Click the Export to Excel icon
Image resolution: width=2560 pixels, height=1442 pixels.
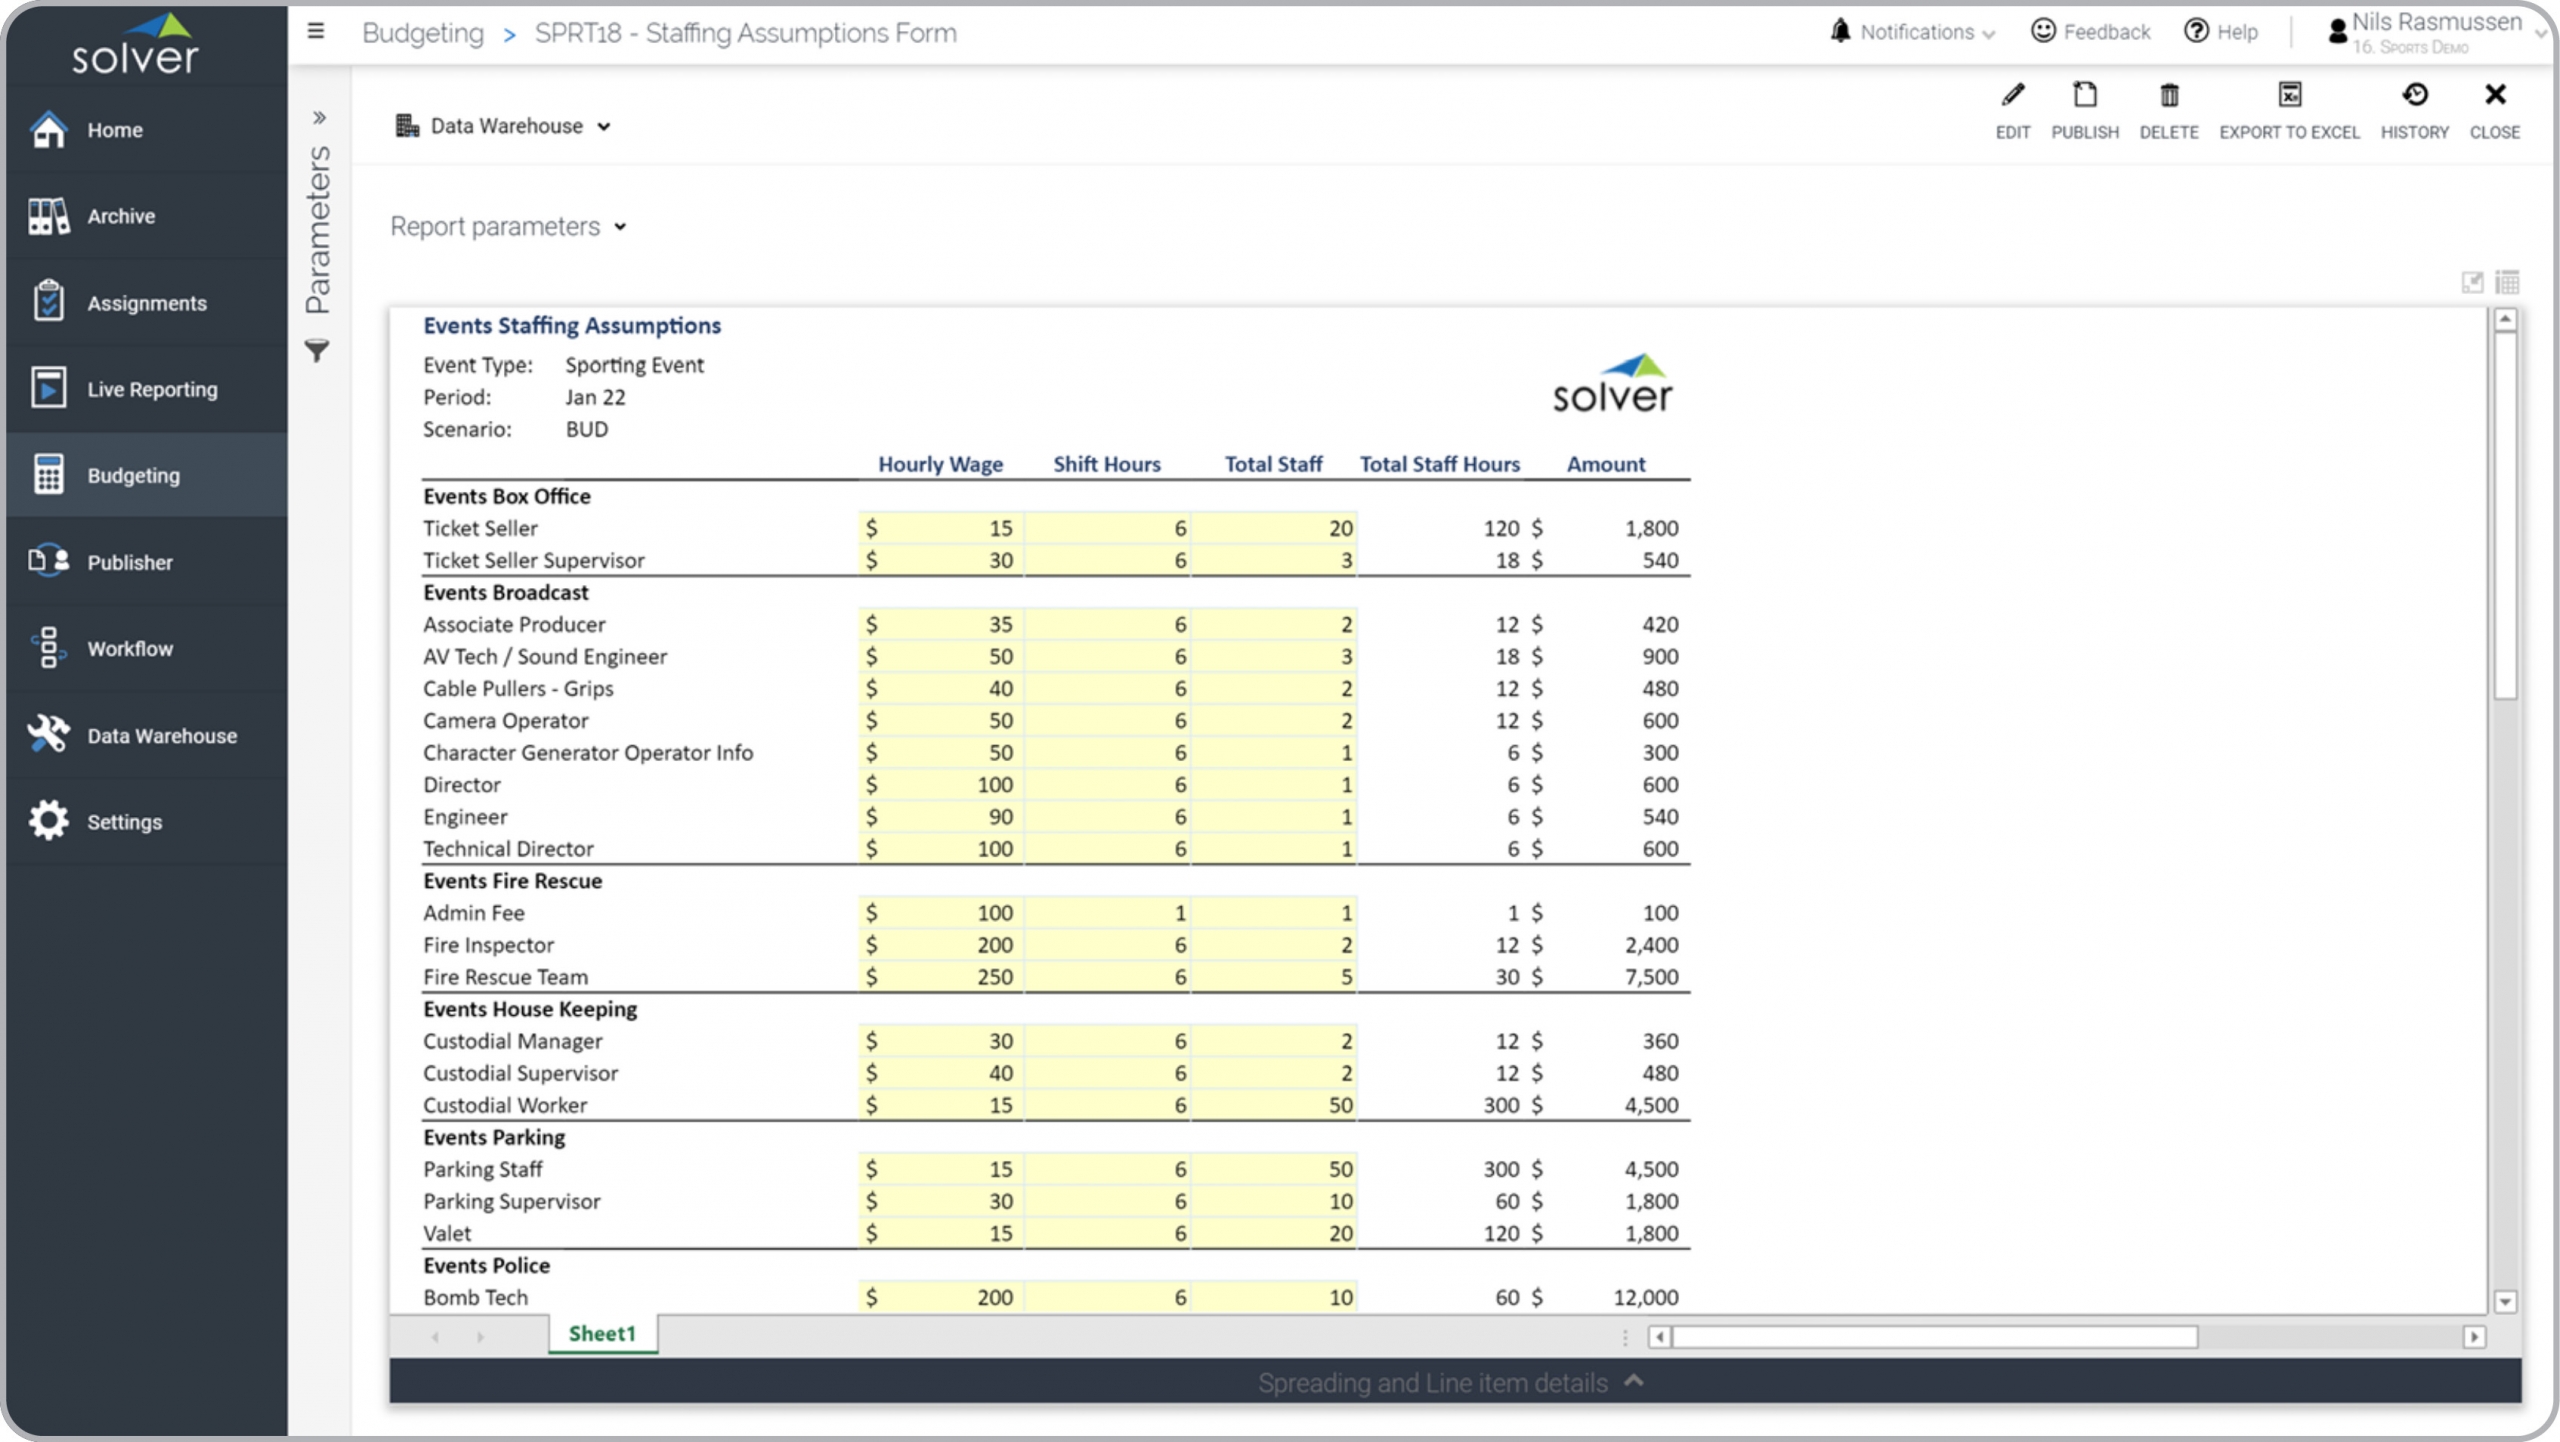tap(2289, 96)
